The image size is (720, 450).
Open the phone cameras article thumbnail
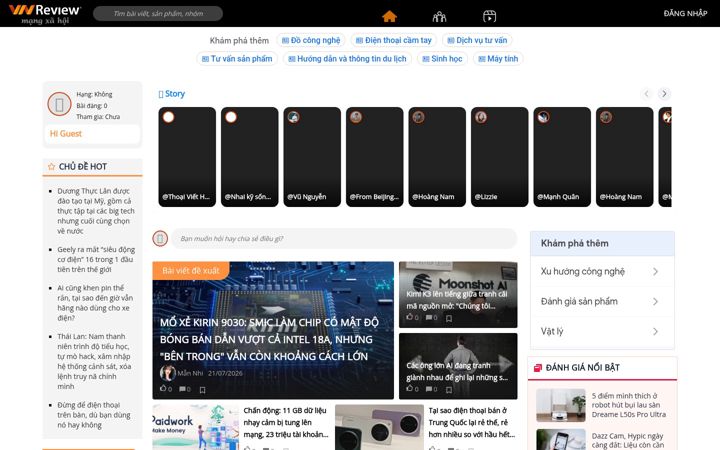[379, 427]
